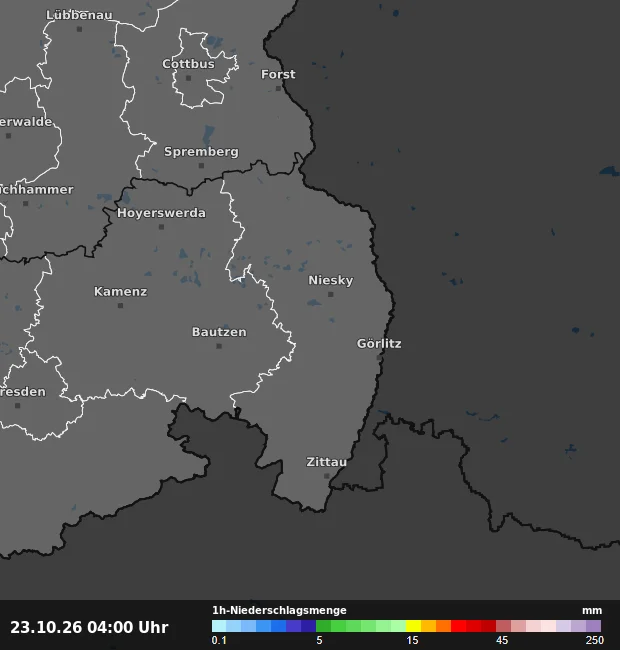Click the city marker below Forst
Viewport: 620px width, 650px height.
279,88
